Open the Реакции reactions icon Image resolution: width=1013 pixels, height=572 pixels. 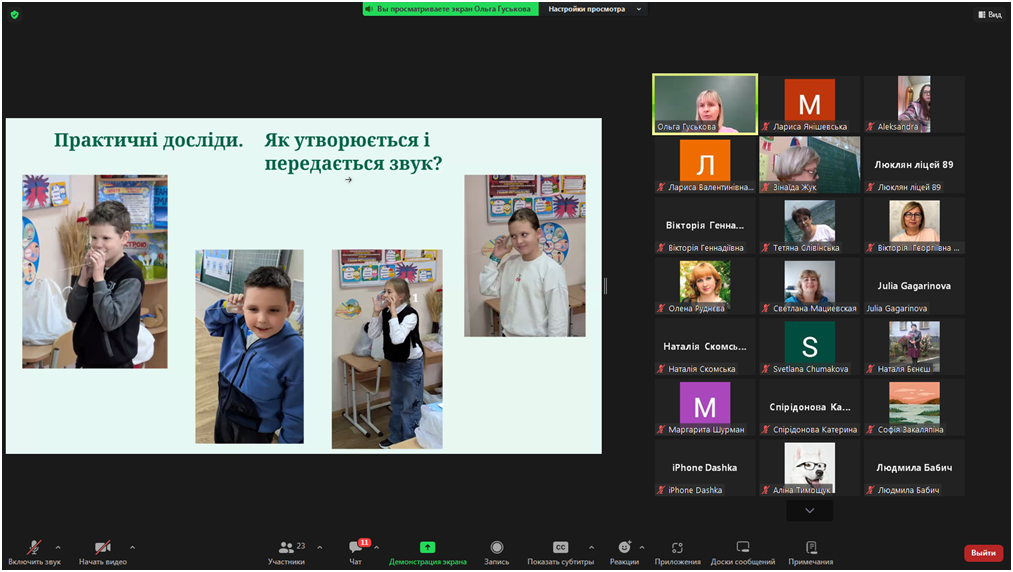[624, 548]
